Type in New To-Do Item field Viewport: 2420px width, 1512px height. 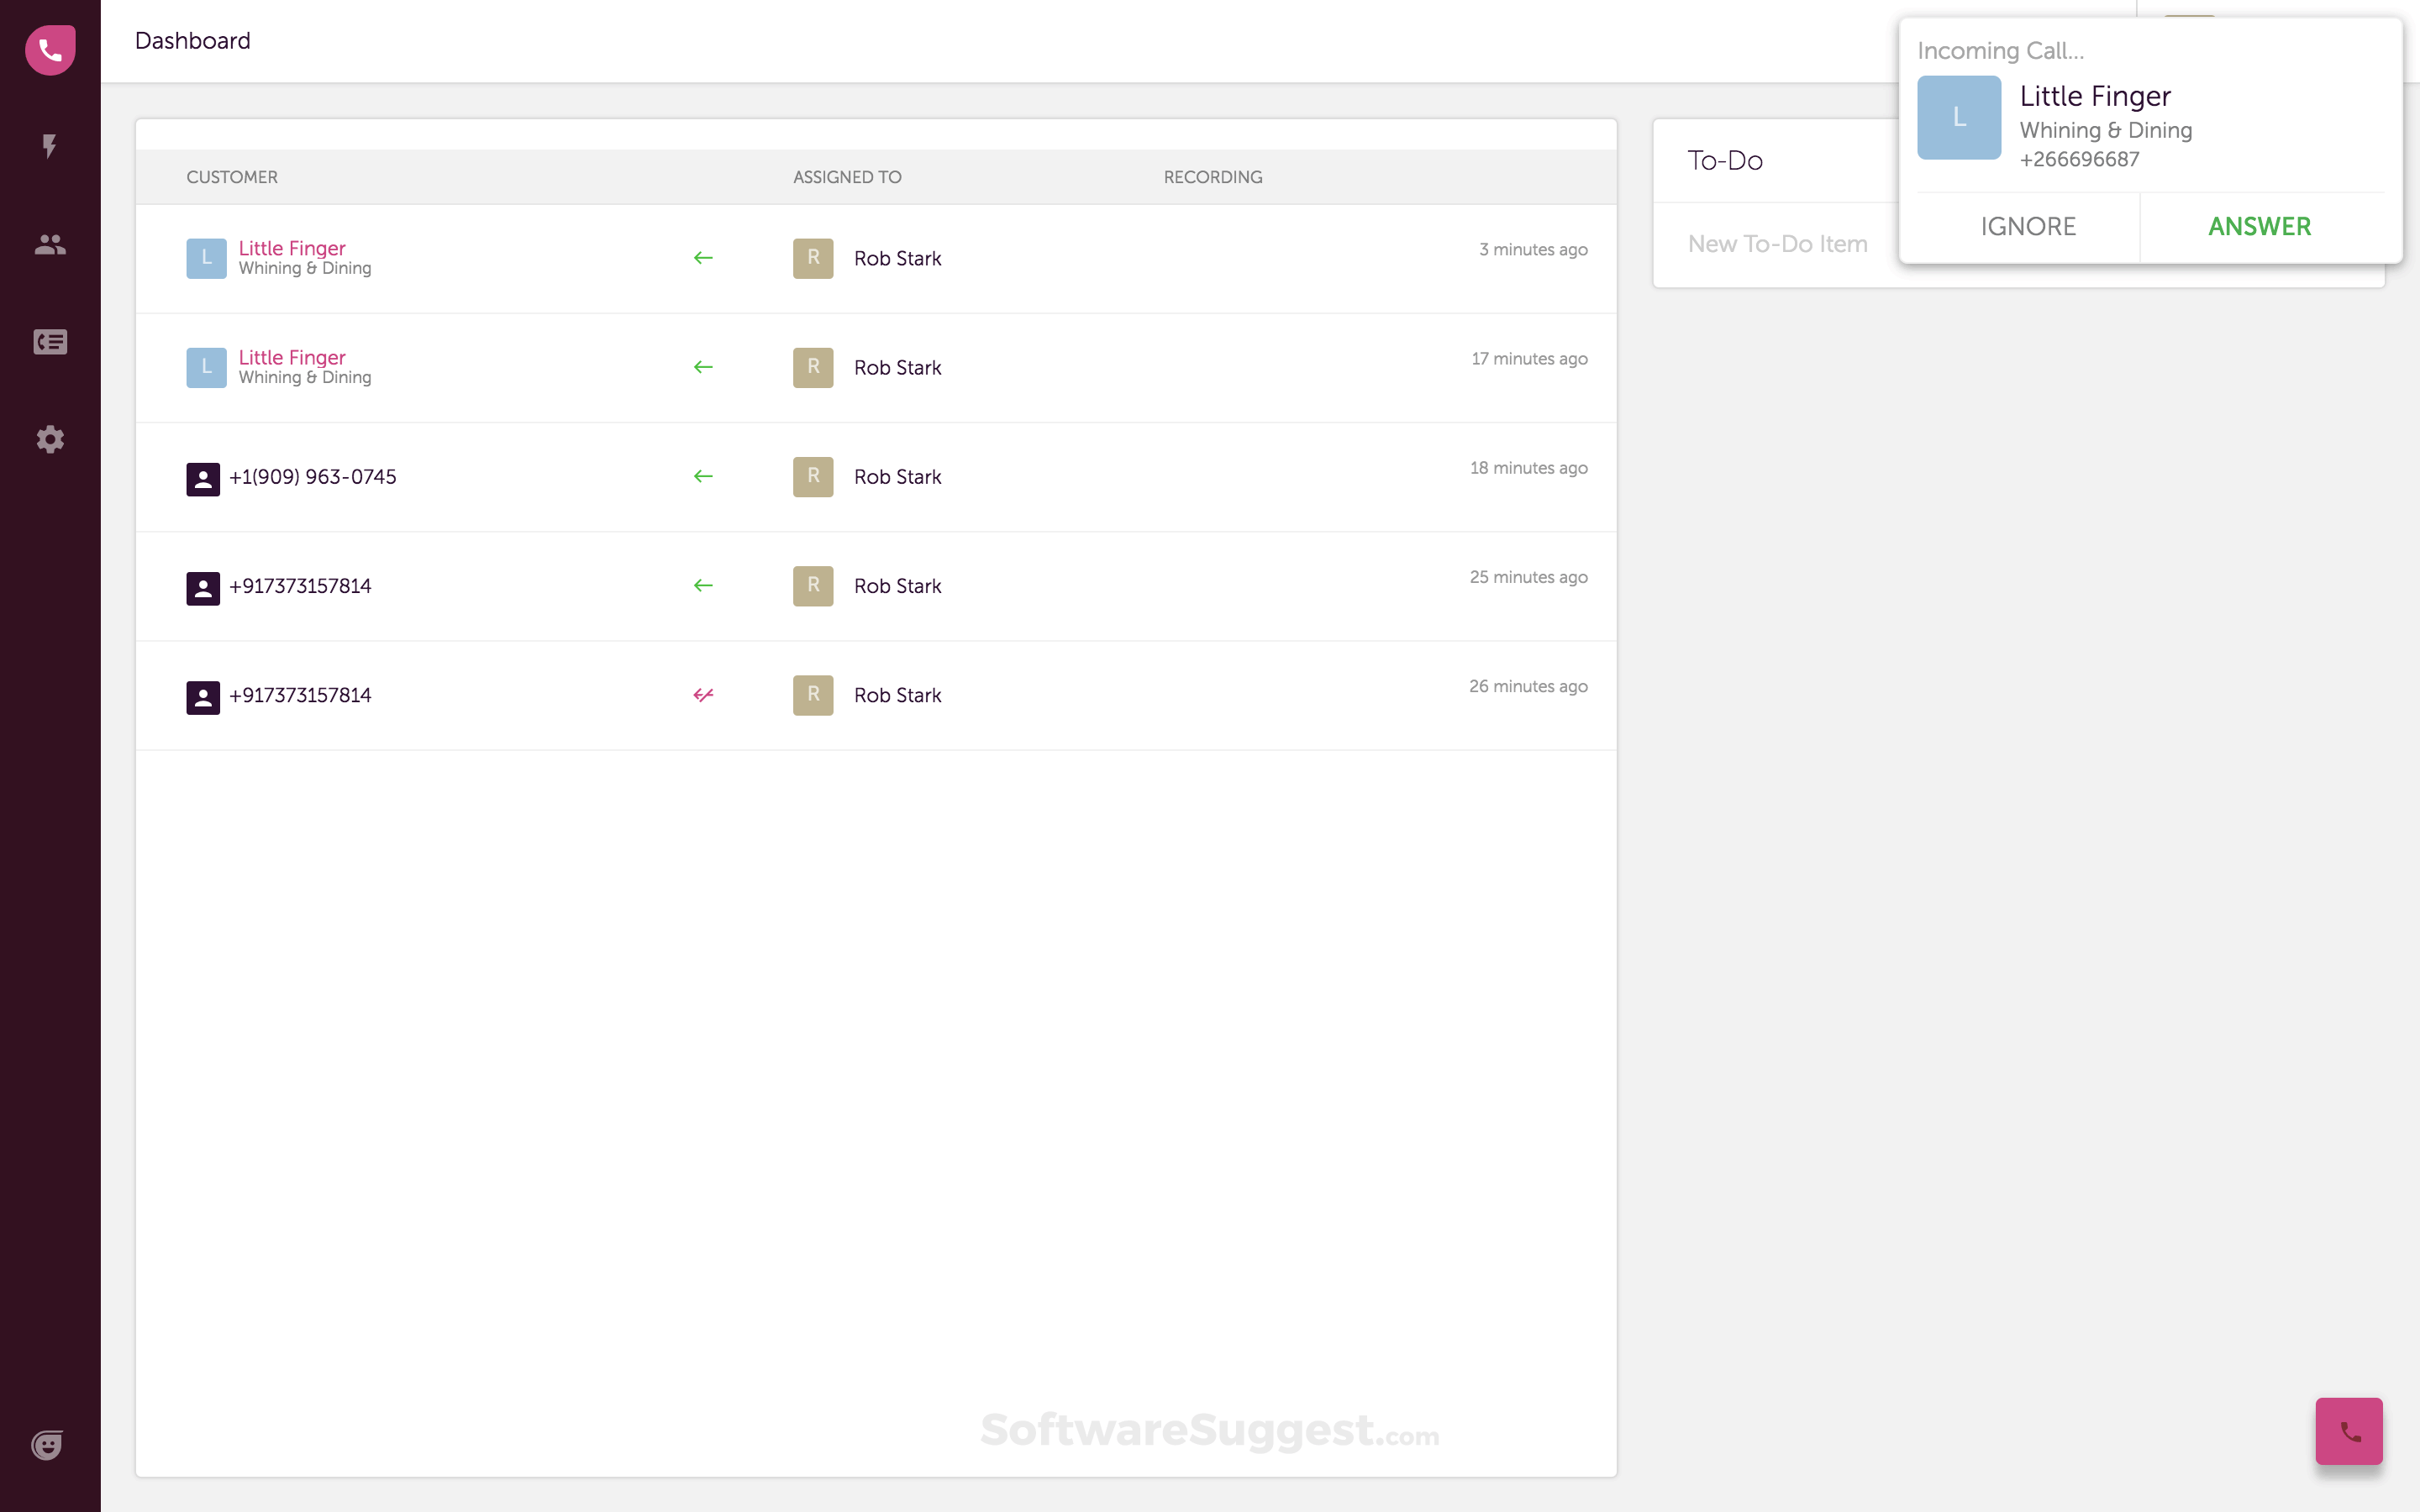pyautogui.click(x=1780, y=244)
